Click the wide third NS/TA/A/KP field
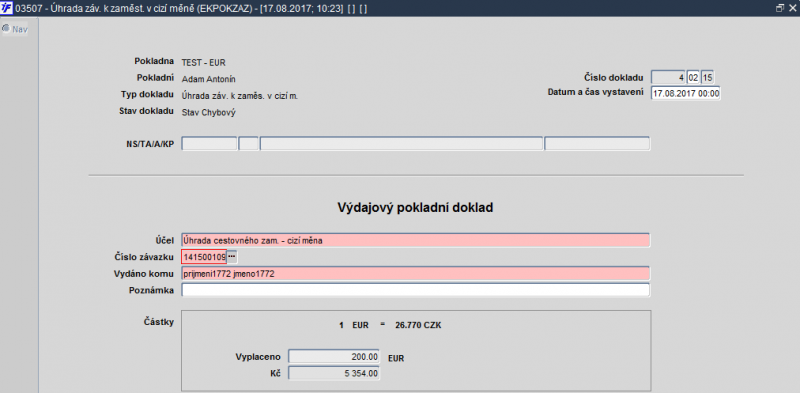The width and height of the screenshot is (800, 393). pos(401,143)
